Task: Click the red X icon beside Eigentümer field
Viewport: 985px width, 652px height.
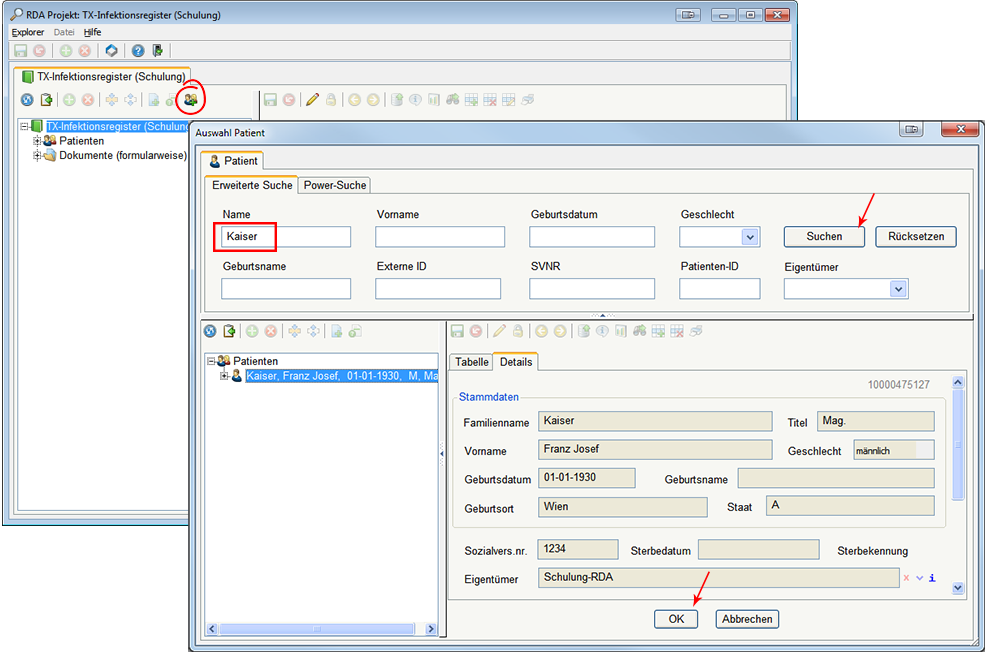Action: tap(906, 578)
